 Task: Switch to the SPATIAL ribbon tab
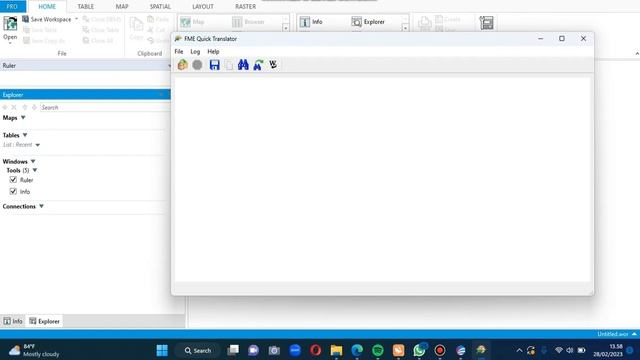pyautogui.click(x=160, y=7)
